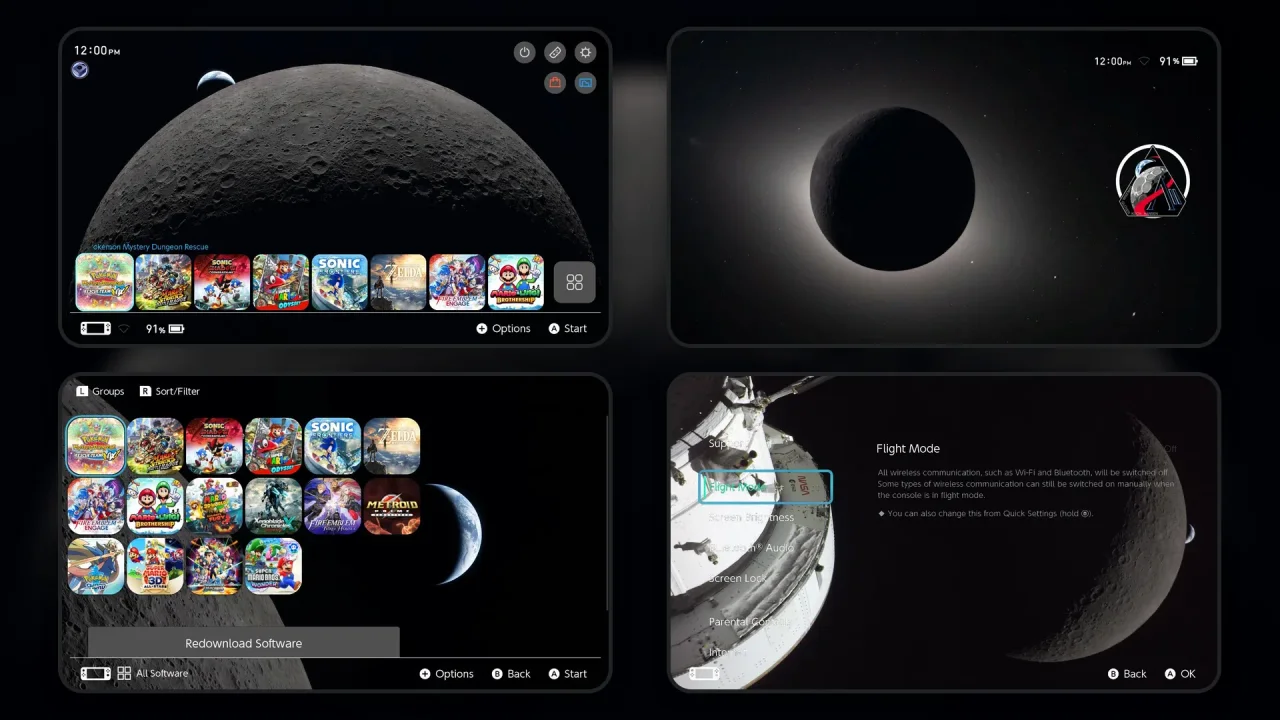Launch Super Mario Odyssey on the home row
1280x720 pixels.
[x=281, y=282]
